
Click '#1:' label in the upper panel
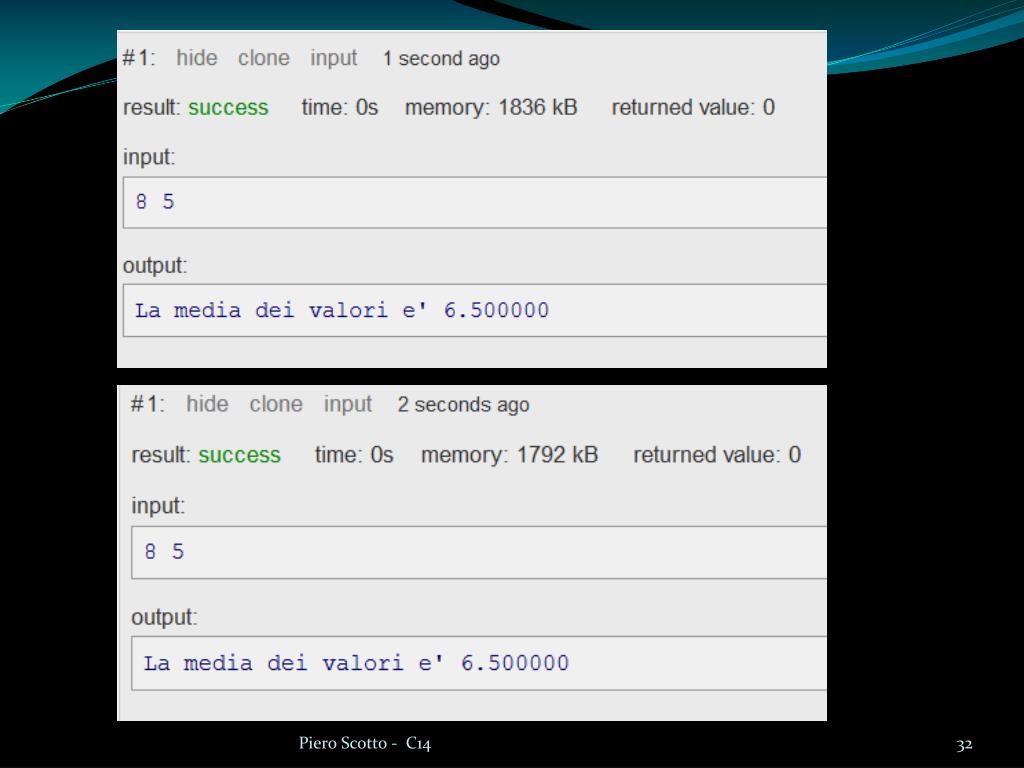[139, 58]
